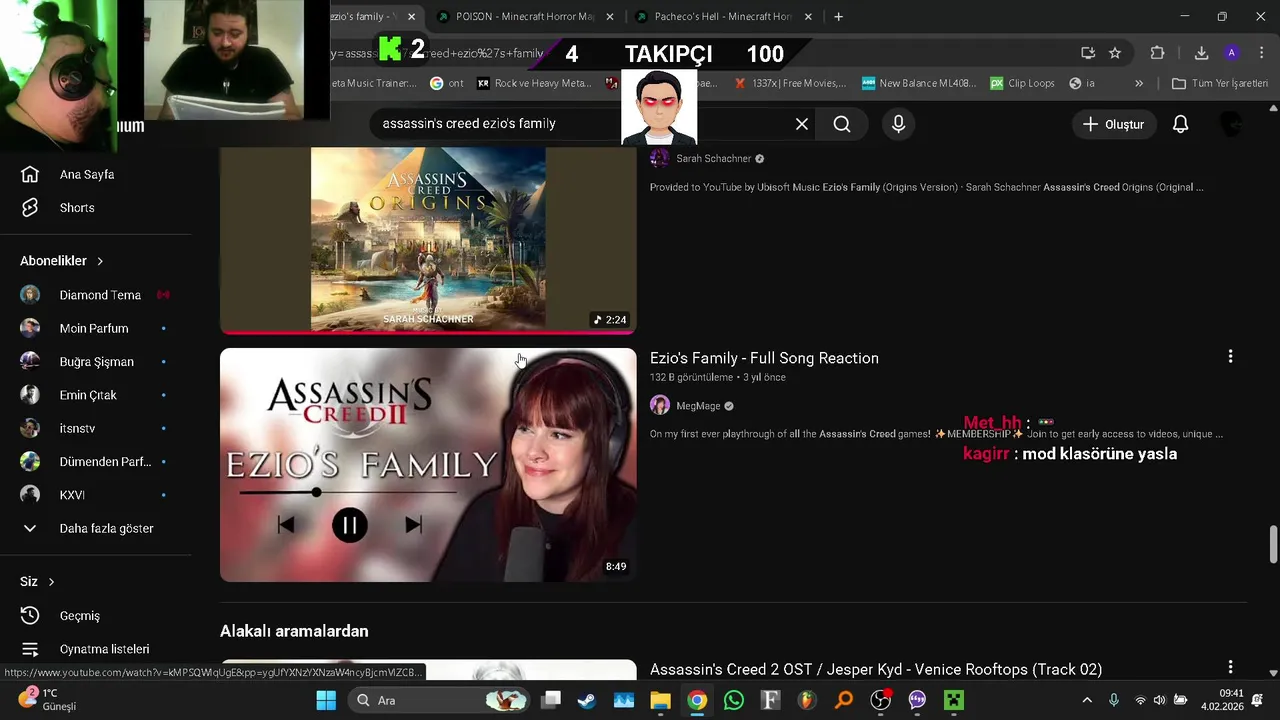Image resolution: width=1280 pixels, height=720 pixels.
Task: Open the Clip Loops bookmark
Action: 1022,83
